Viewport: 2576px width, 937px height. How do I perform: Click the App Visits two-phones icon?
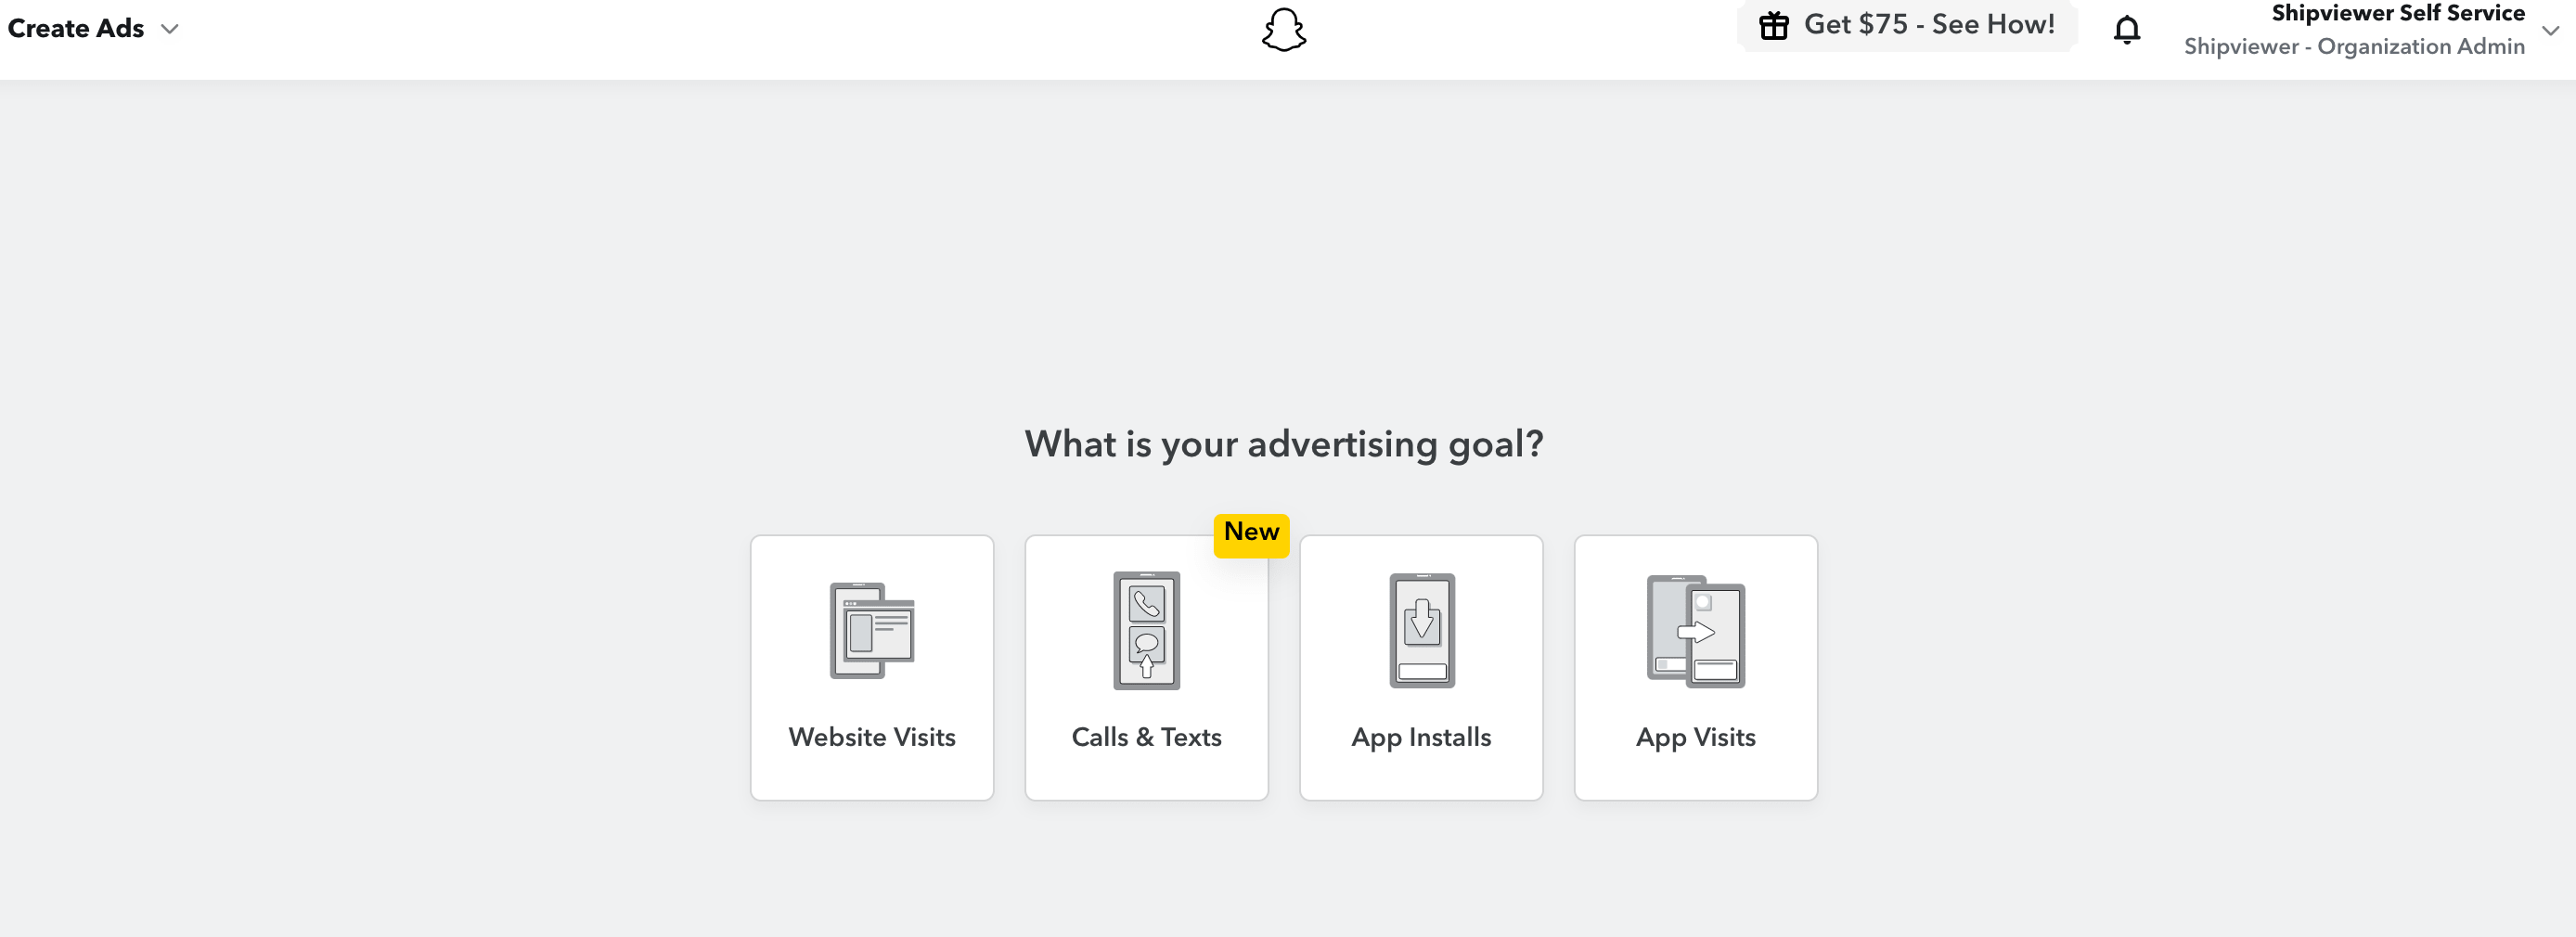coord(1695,631)
